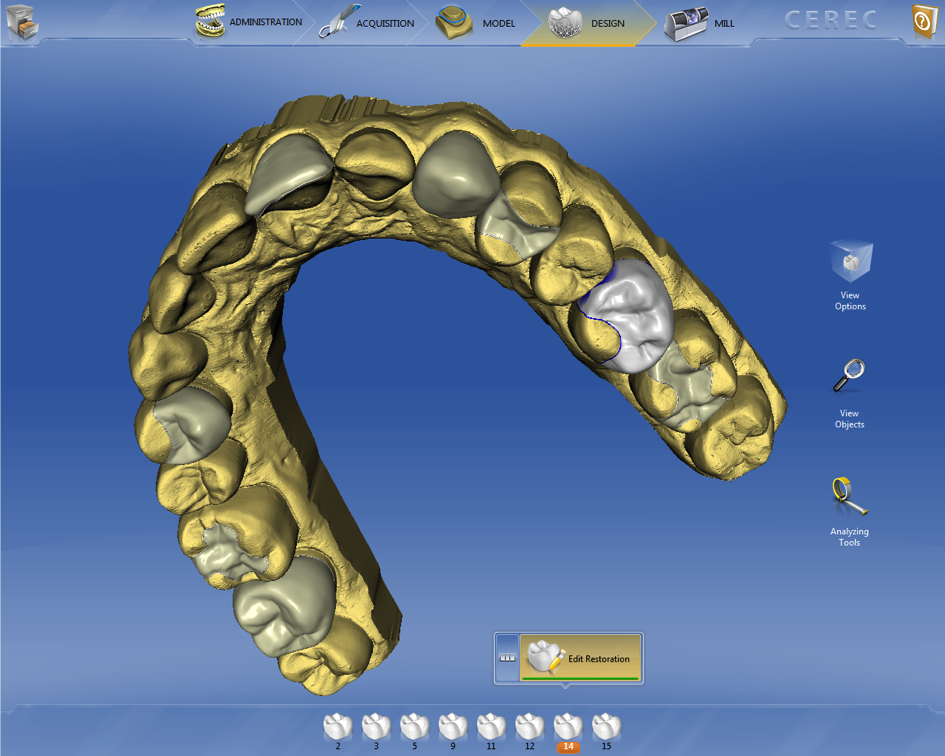The height and width of the screenshot is (756, 945).
Task: Select the tooth 2 restoration thumbnail
Action: (337, 725)
